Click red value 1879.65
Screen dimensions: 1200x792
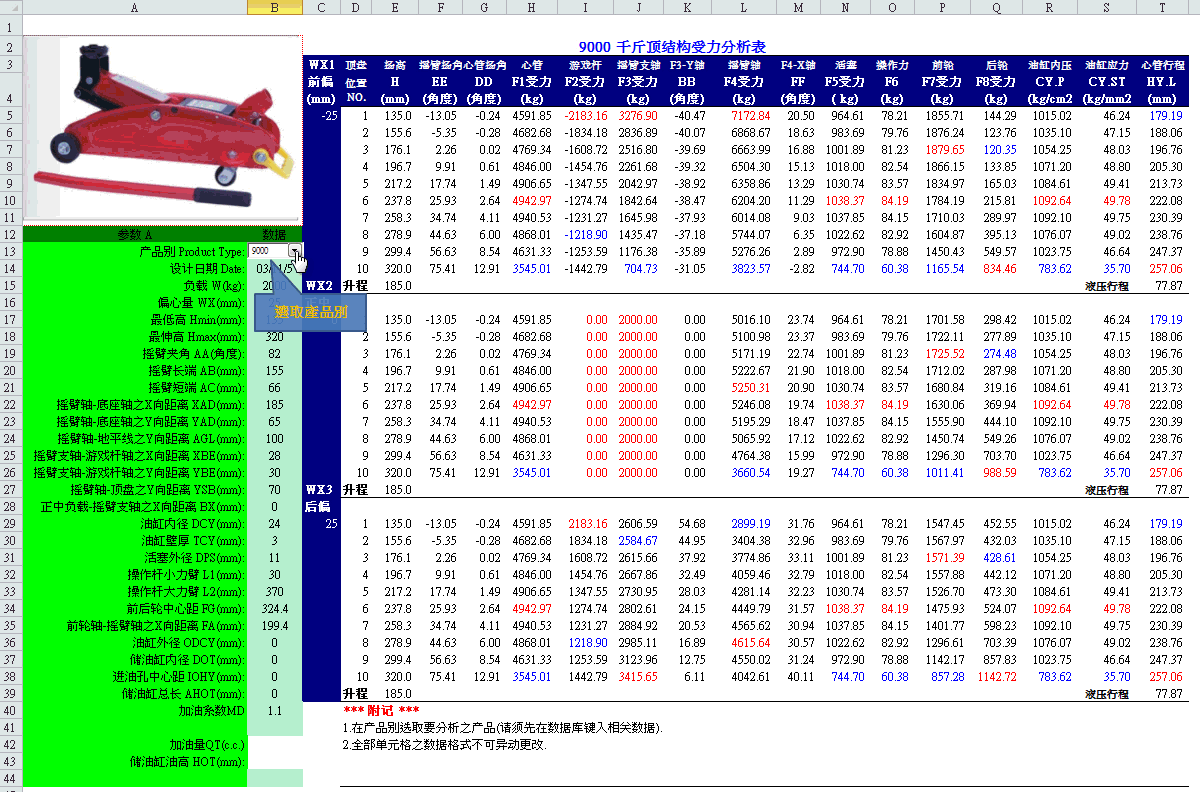point(945,149)
